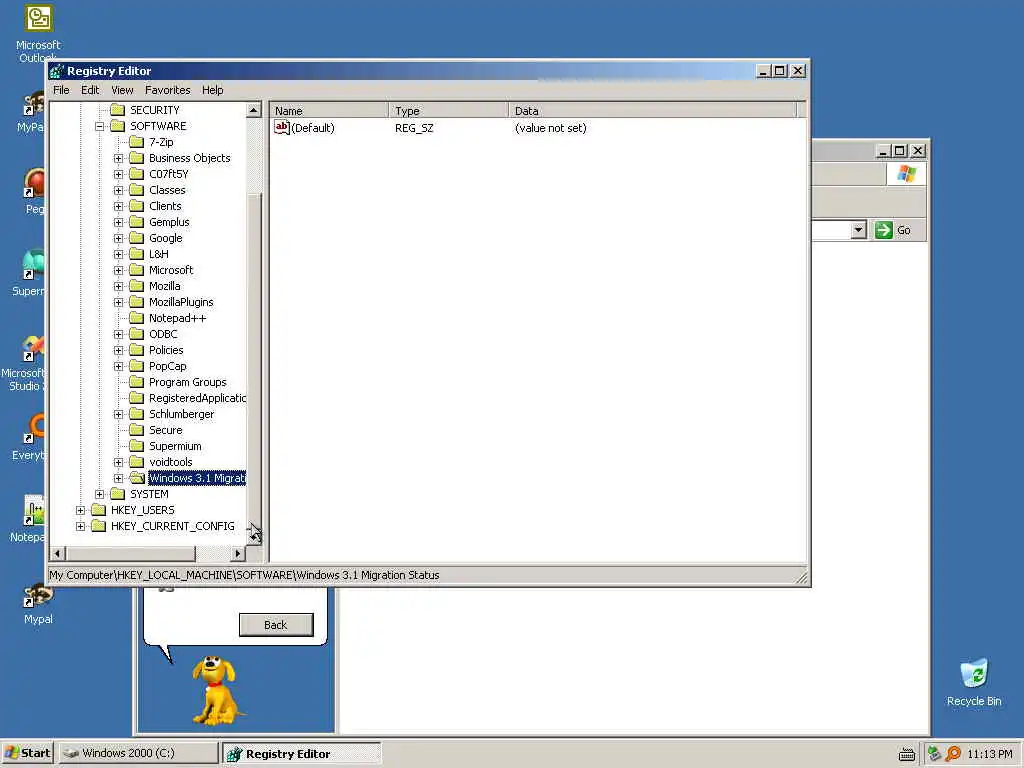
Task: Select the 7-Zip key folder icon
Action: [136, 142]
